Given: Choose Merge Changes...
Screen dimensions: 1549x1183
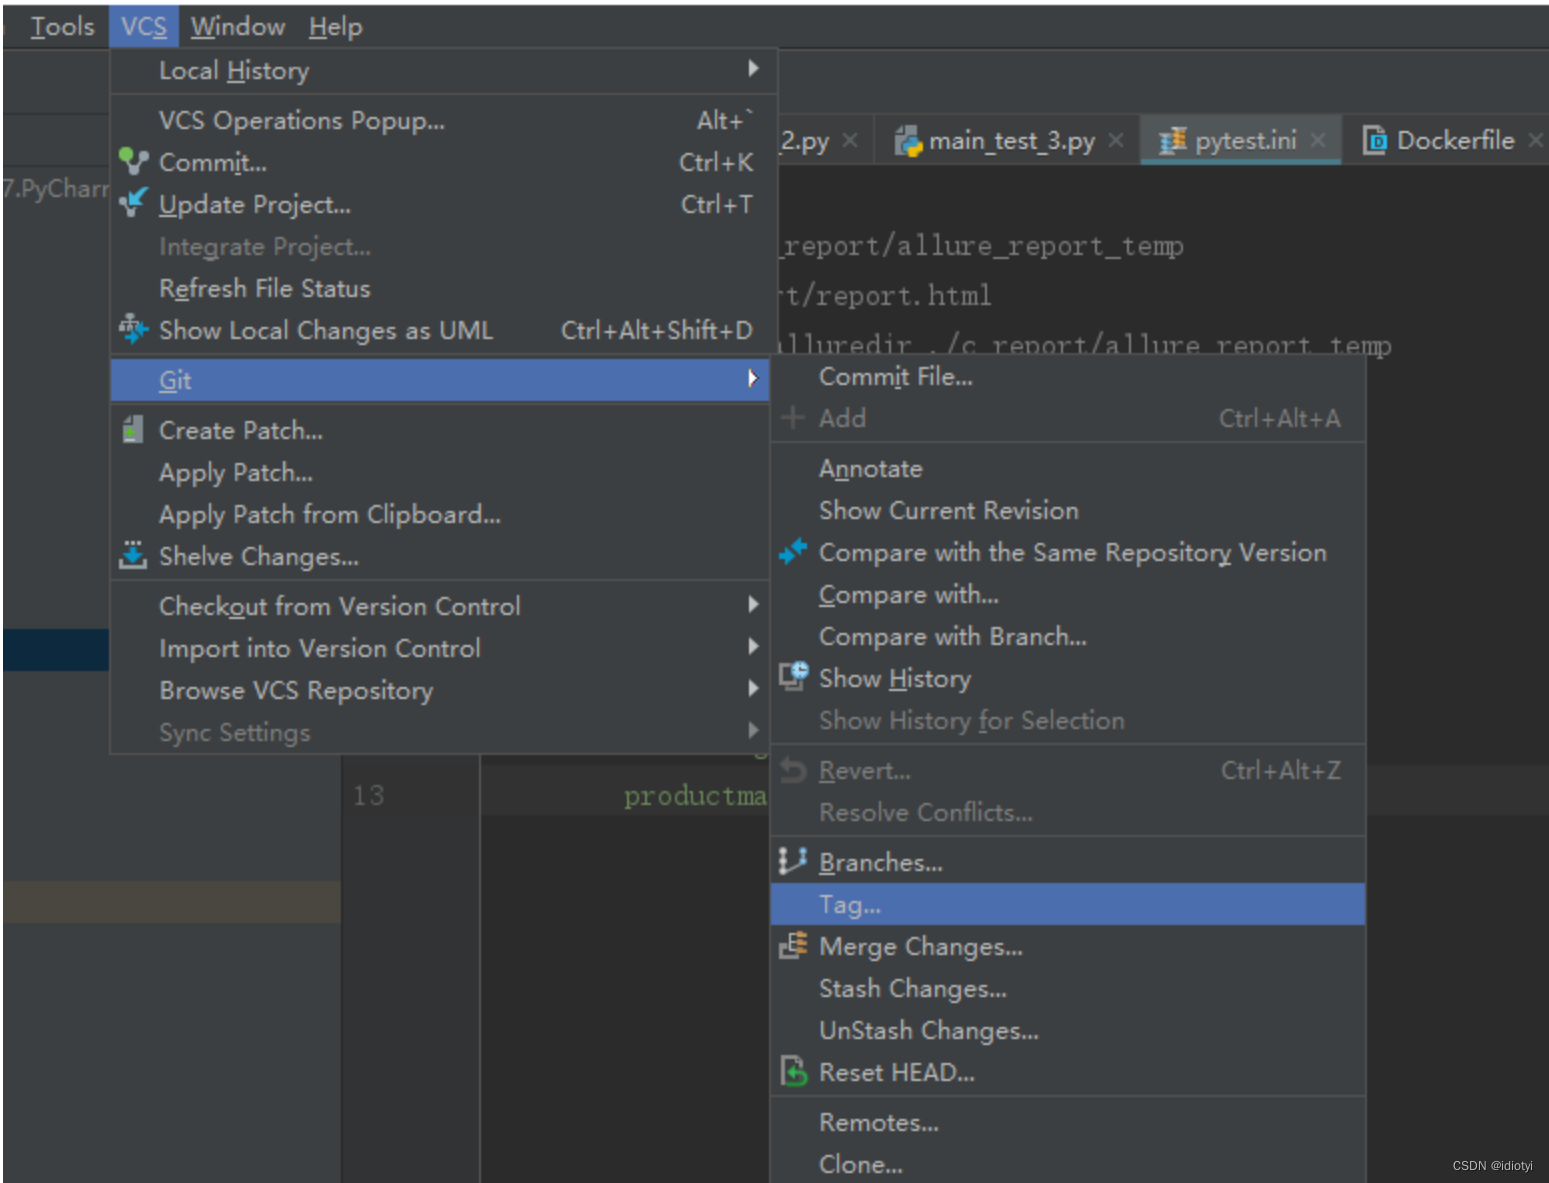Looking at the screenshot, I should tap(1068, 946).
